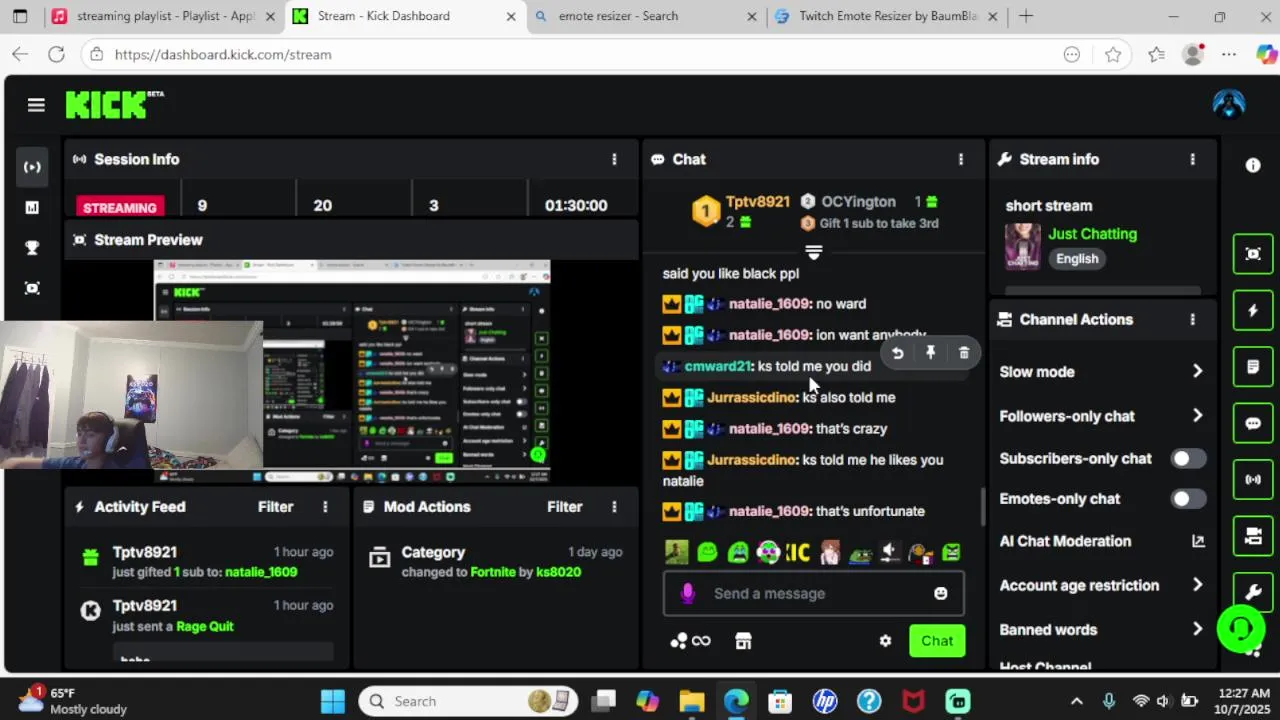The image size is (1280, 720).
Task: Click reply icon on cmward21 message
Action: tap(897, 353)
